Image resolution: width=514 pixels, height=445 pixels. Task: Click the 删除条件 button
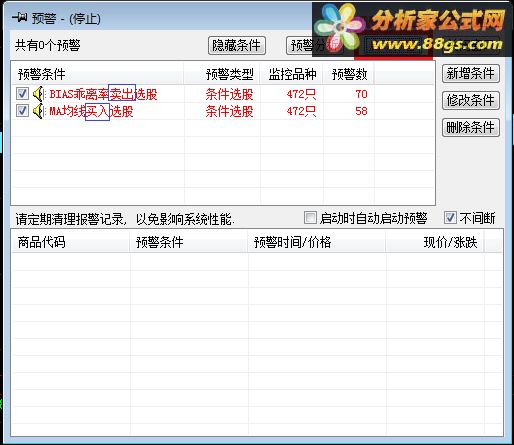click(471, 127)
